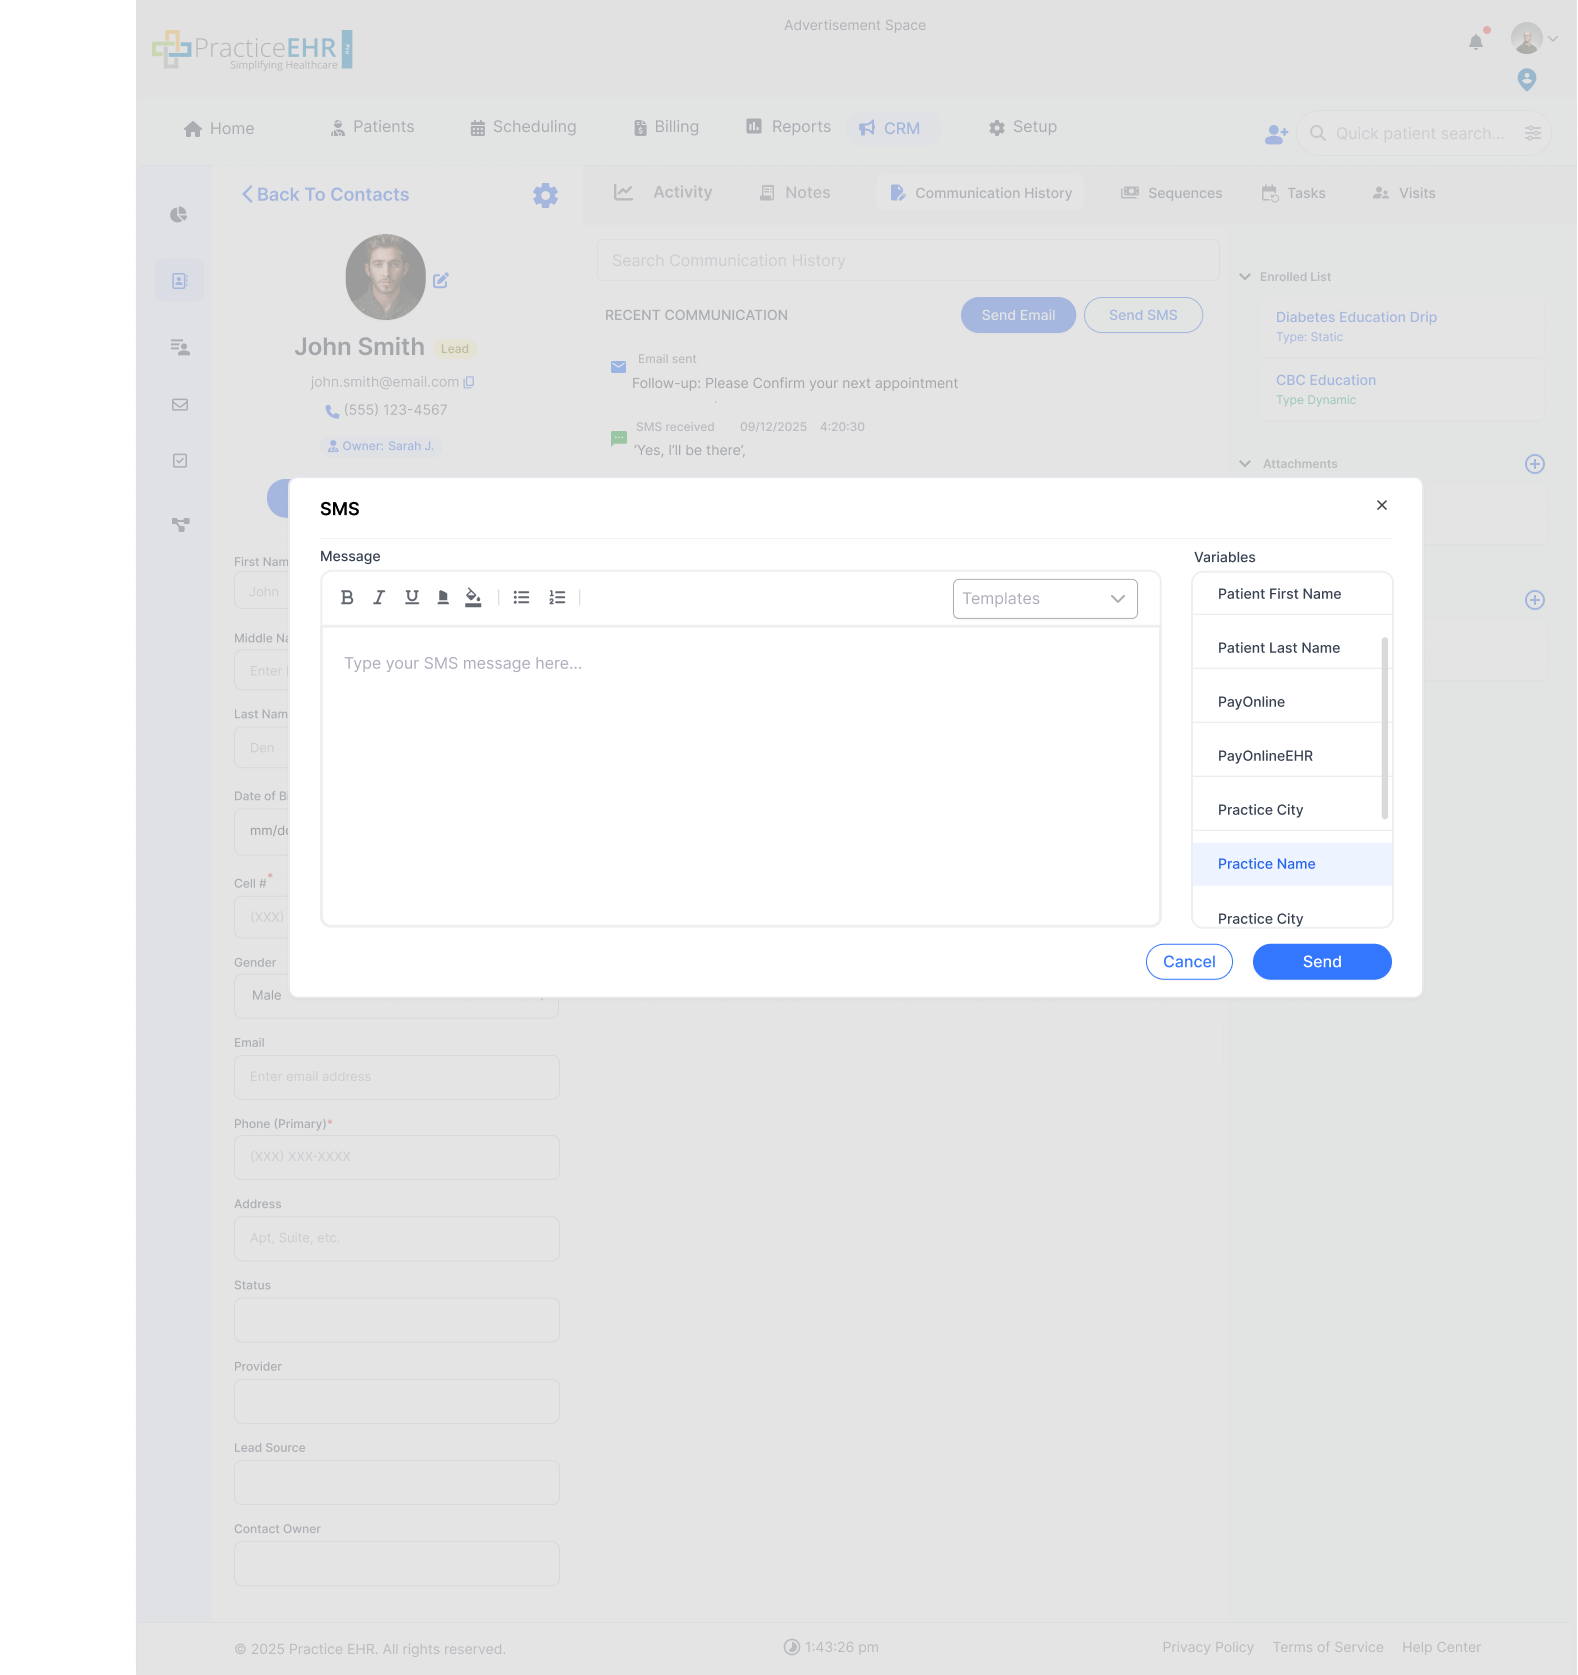This screenshot has height=1675, width=1578.
Task: Toggle underline formatting in SMS editor
Action: pos(411,598)
